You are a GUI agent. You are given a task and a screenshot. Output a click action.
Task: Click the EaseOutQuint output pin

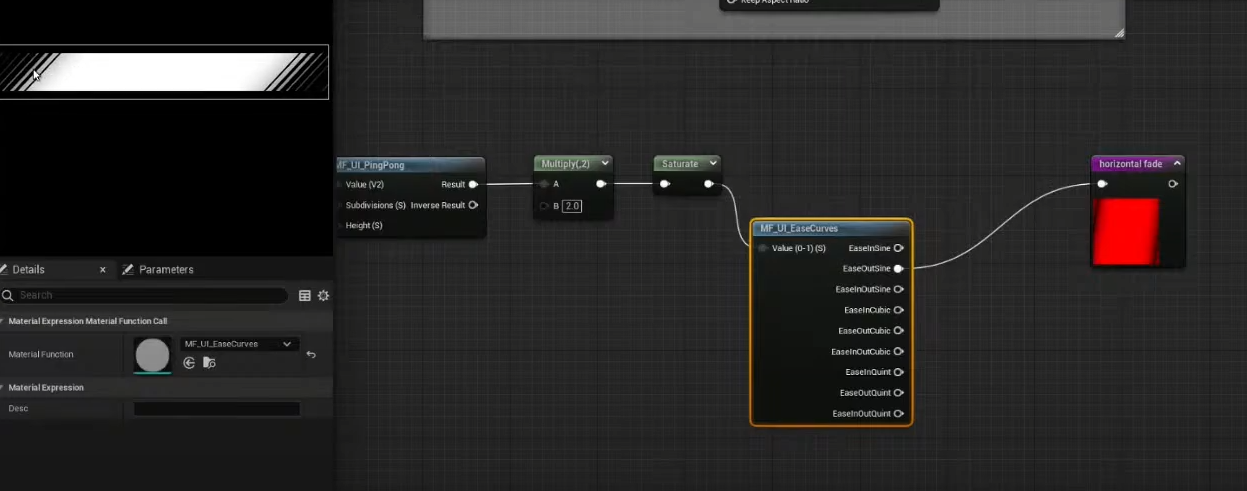point(899,393)
